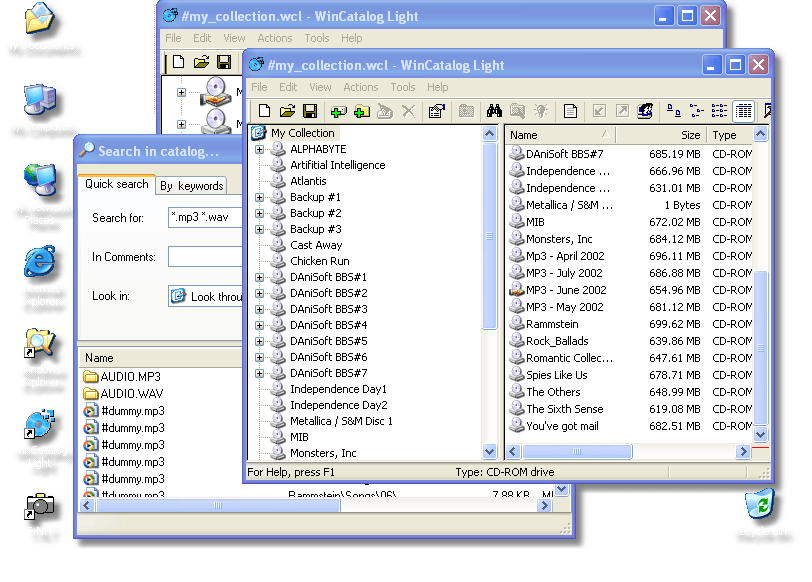Switch to small icons view
Screen dimensions: 812x582
click(x=697, y=111)
